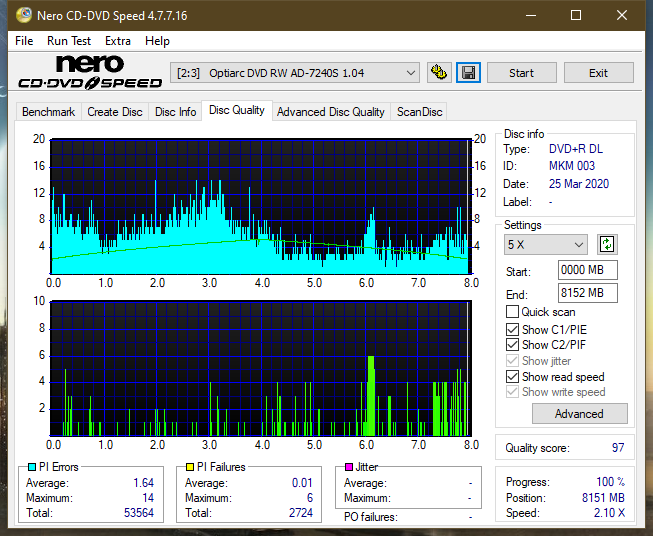Click the PI Errors graph area
This screenshot has height=536, width=653.
261,206
